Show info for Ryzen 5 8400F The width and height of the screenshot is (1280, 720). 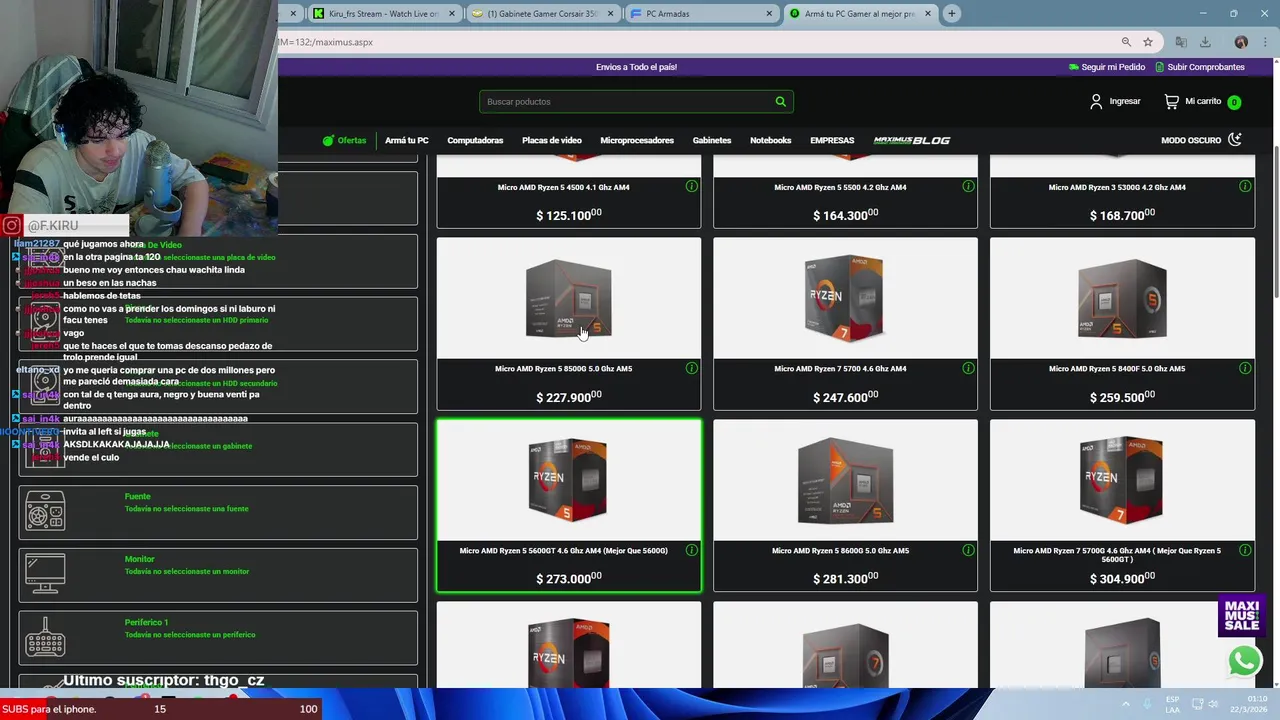coord(1245,368)
